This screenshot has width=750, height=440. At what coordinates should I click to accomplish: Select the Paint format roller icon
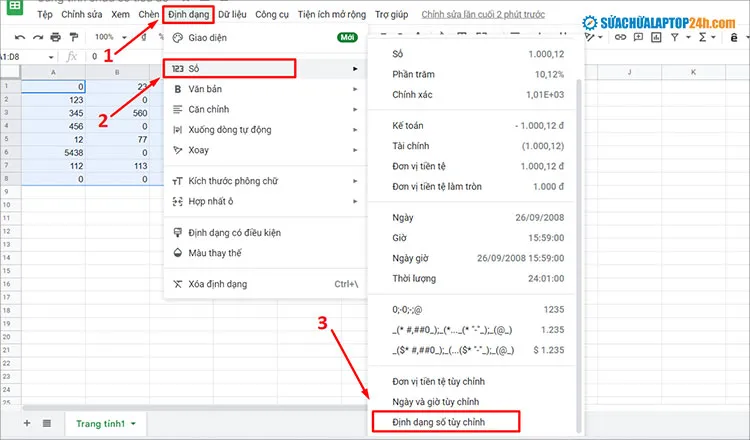pos(74,37)
